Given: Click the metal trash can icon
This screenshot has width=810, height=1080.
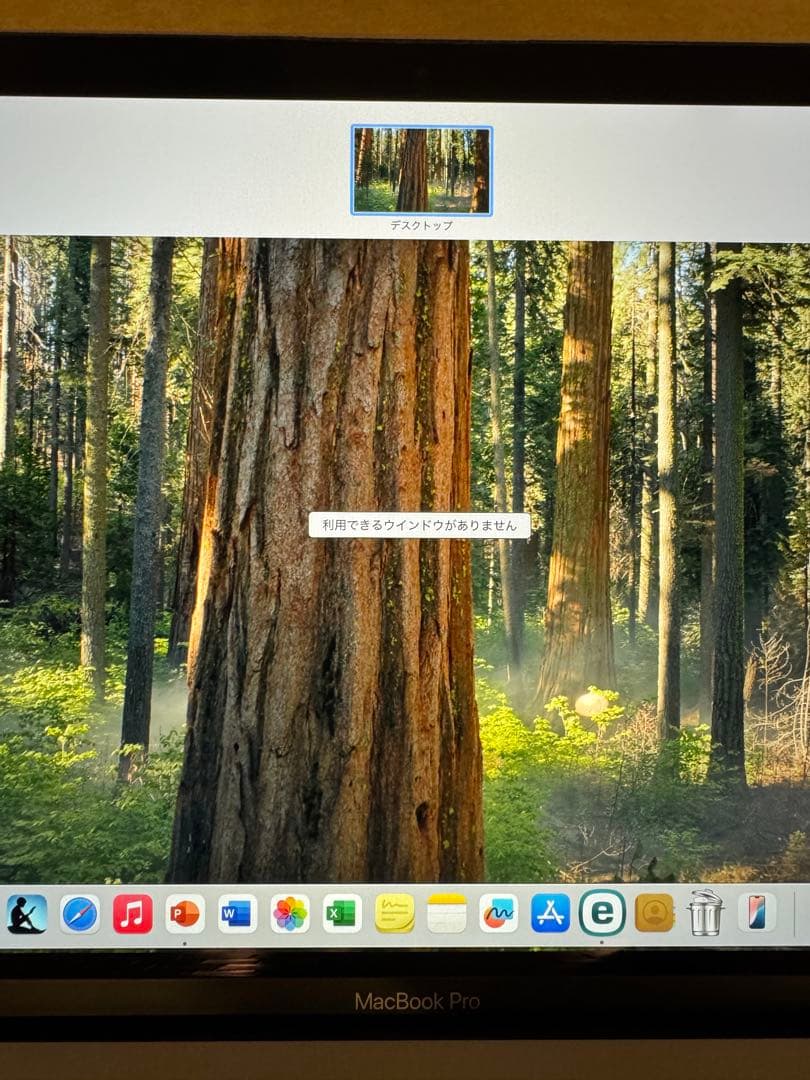Looking at the screenshot, I should (706, 912).
